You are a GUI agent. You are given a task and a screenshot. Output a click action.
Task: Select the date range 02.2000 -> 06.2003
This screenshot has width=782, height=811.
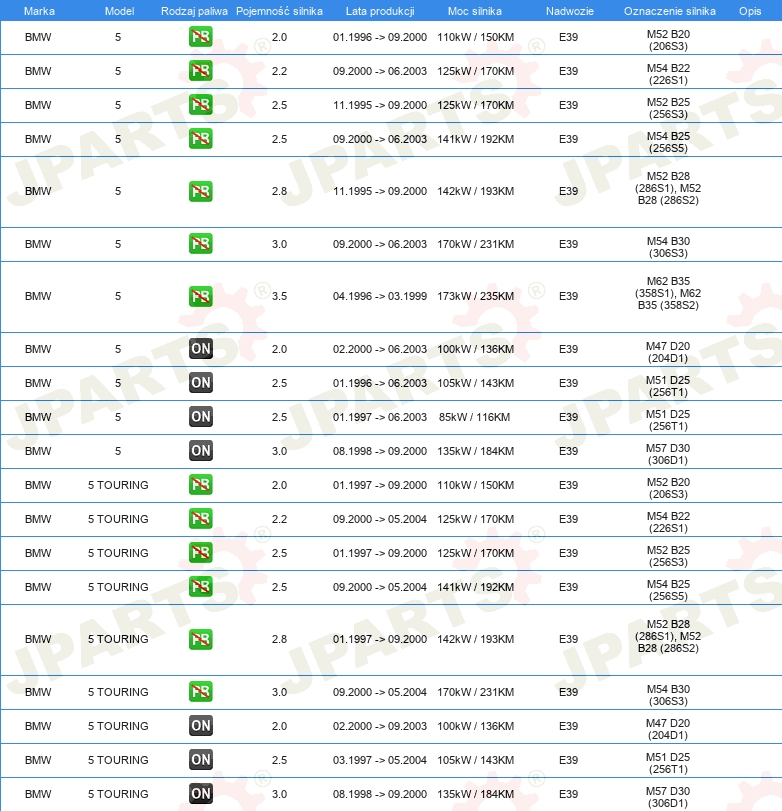pyautogui.click(x=380, y=349)
